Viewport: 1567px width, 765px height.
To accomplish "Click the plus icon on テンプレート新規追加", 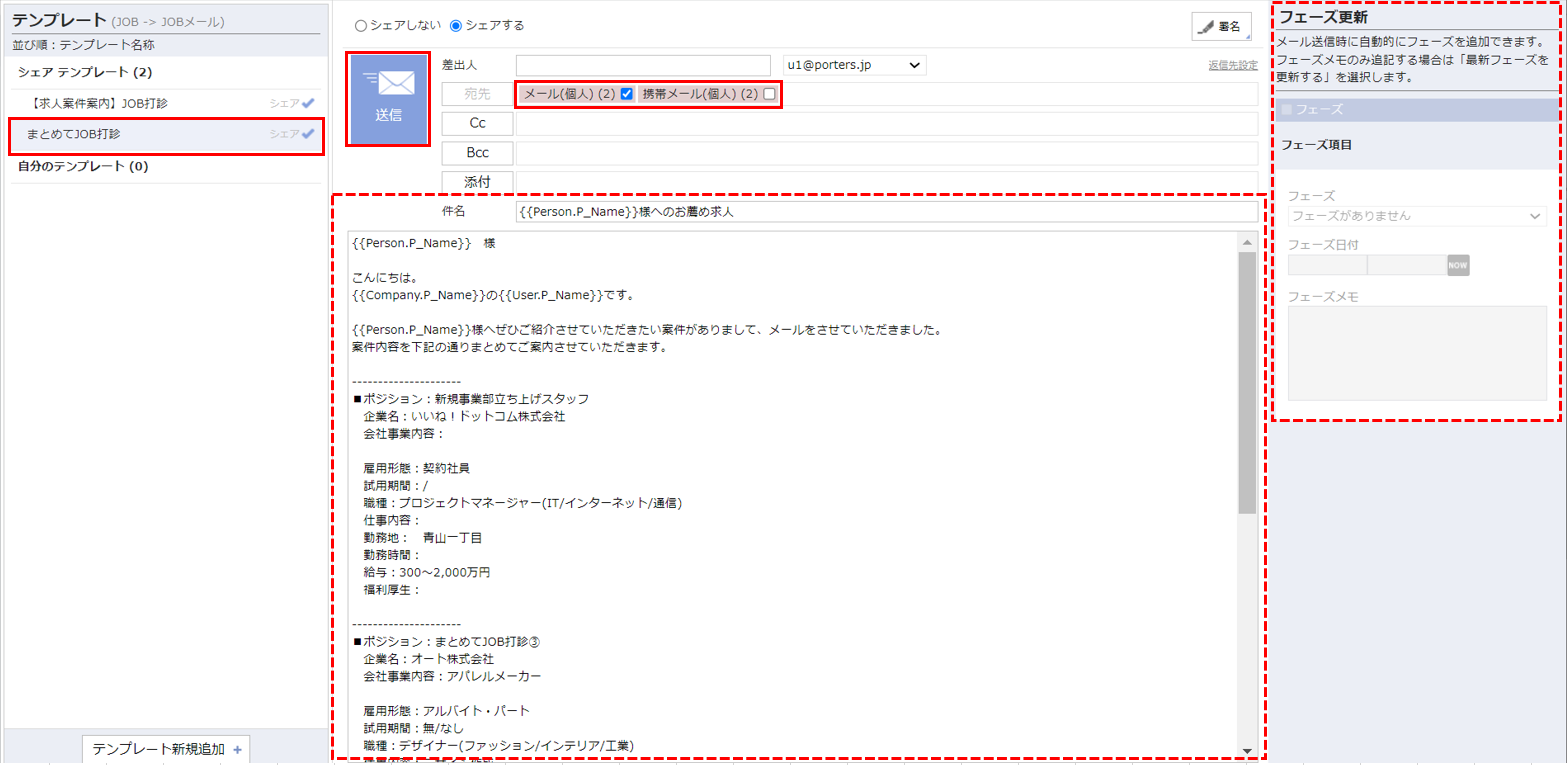I will (236, 749).
